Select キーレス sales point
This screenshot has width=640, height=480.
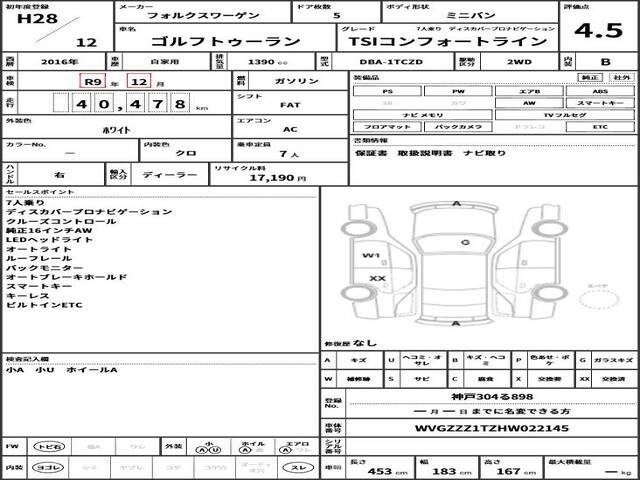(x=27, y=296)
